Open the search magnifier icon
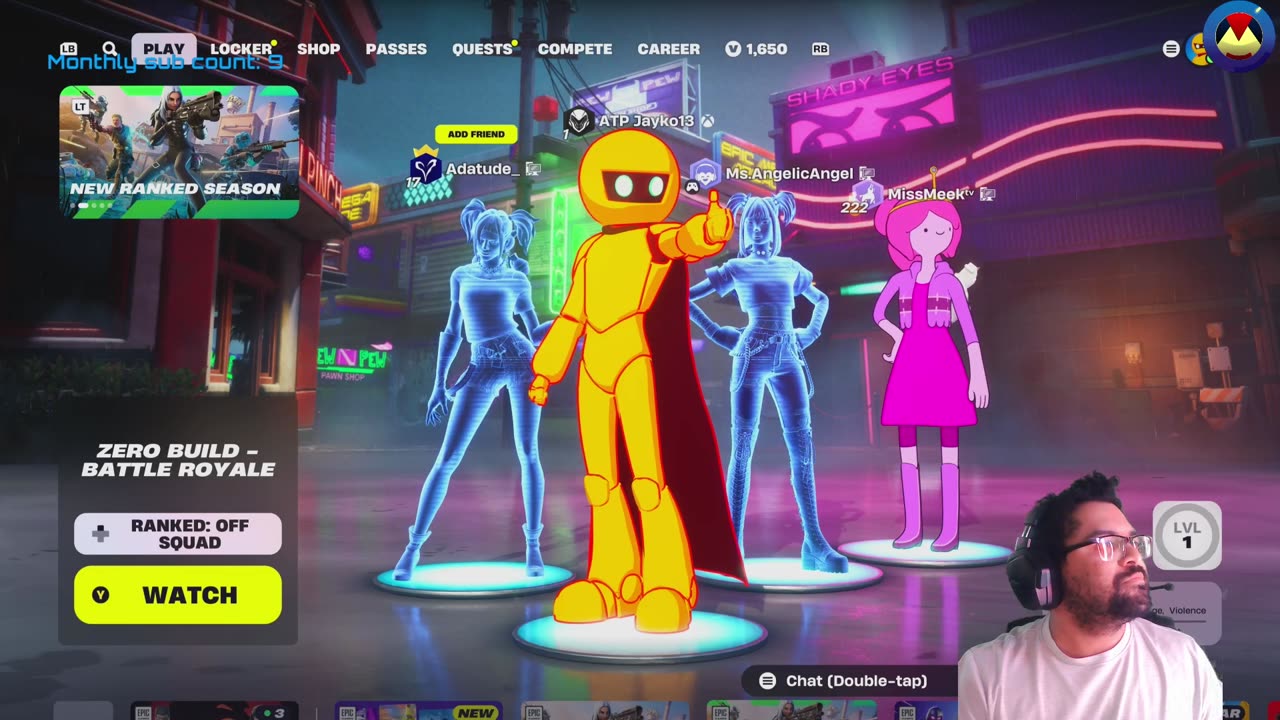The height and width of the screenshot is (720, 1280). [x=110, y=49]
